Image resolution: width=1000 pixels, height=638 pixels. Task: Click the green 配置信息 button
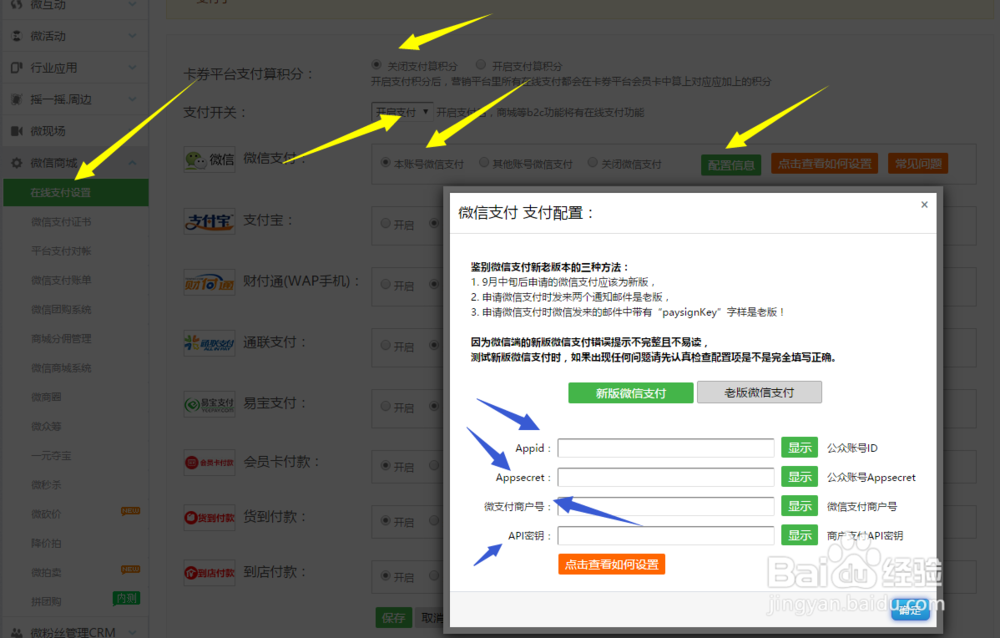731,165
